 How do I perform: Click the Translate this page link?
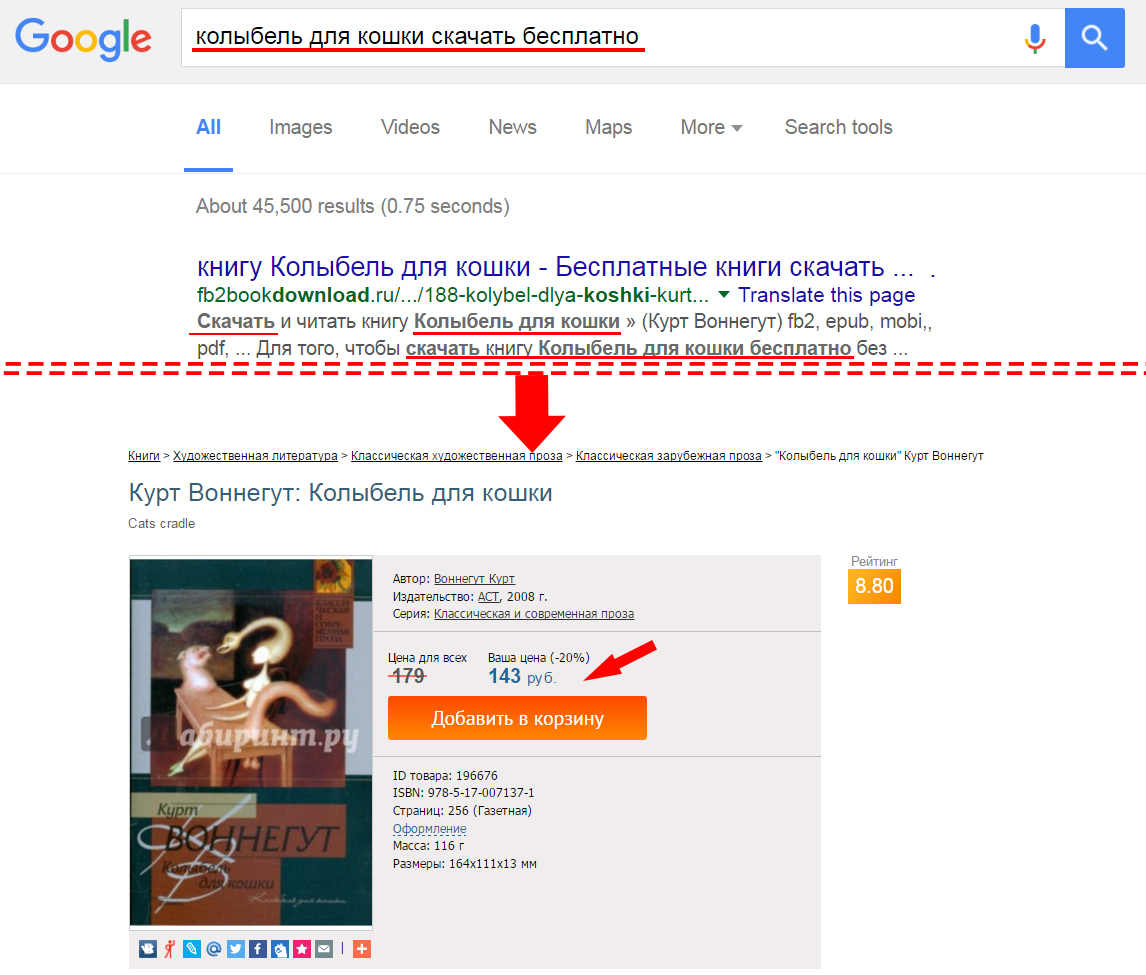[x=827, y=295]
